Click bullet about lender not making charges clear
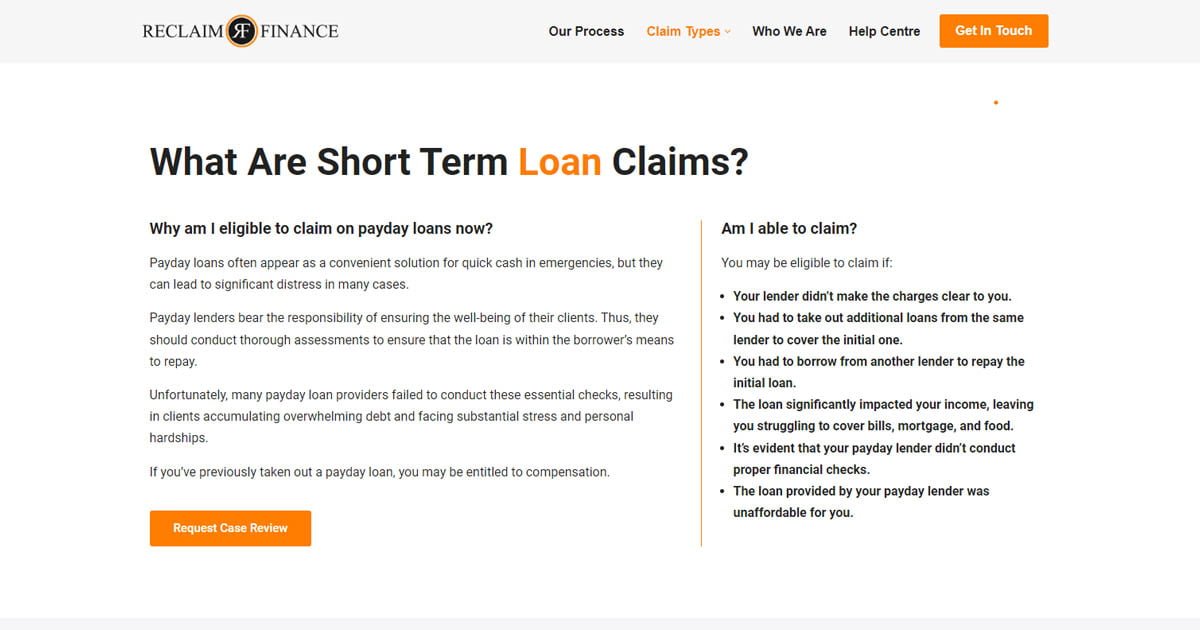1200x630 pixels. (872, 296)
